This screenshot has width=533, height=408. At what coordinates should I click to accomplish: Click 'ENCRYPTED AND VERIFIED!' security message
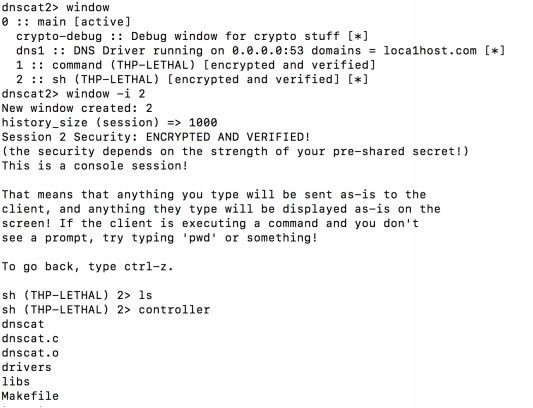(228, 137)
